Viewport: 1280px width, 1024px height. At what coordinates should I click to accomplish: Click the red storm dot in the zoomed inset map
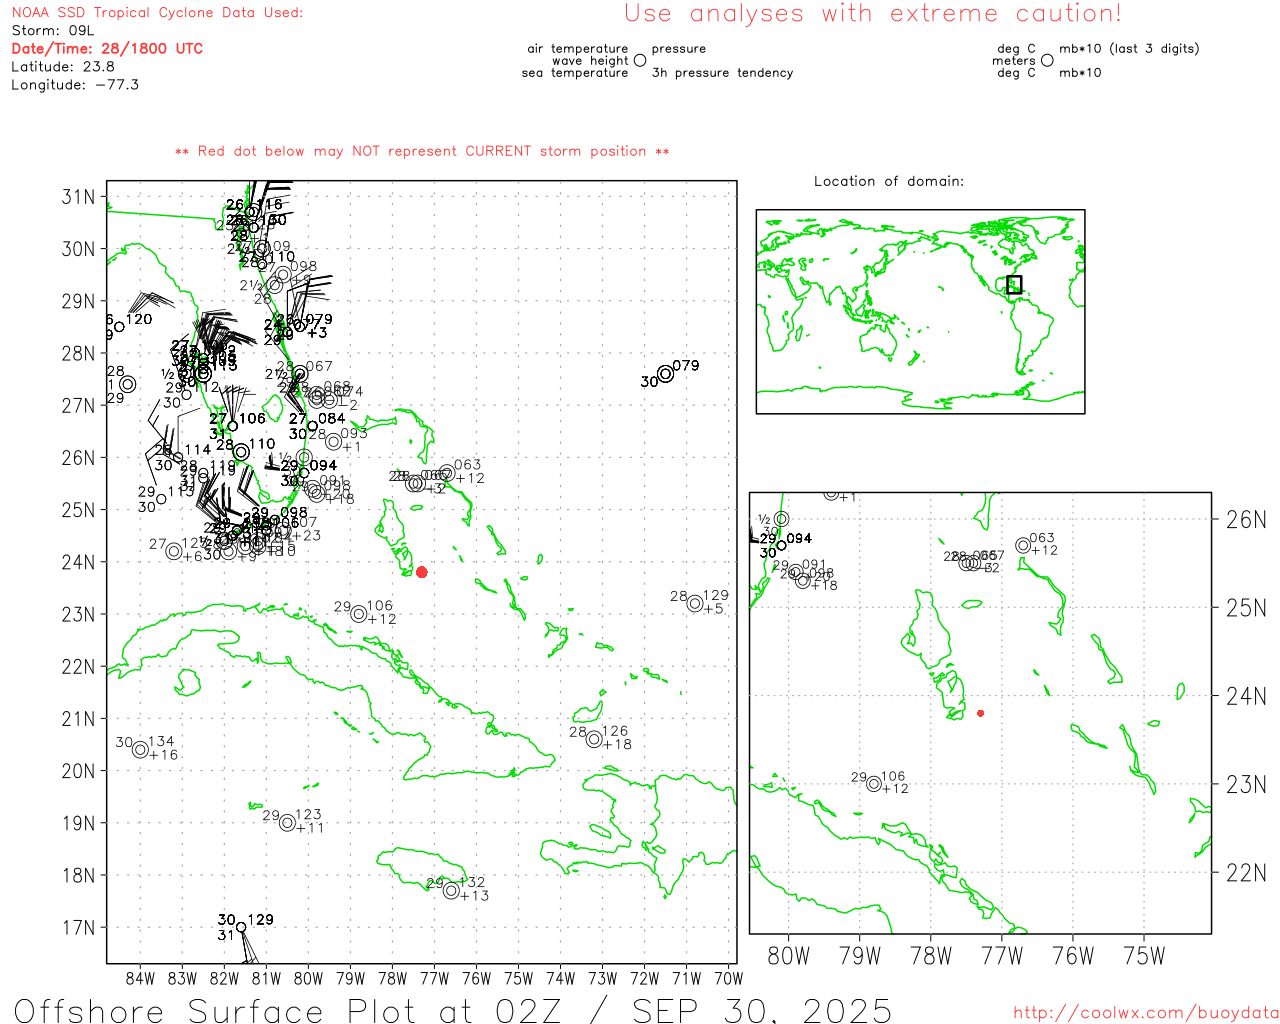980,713
